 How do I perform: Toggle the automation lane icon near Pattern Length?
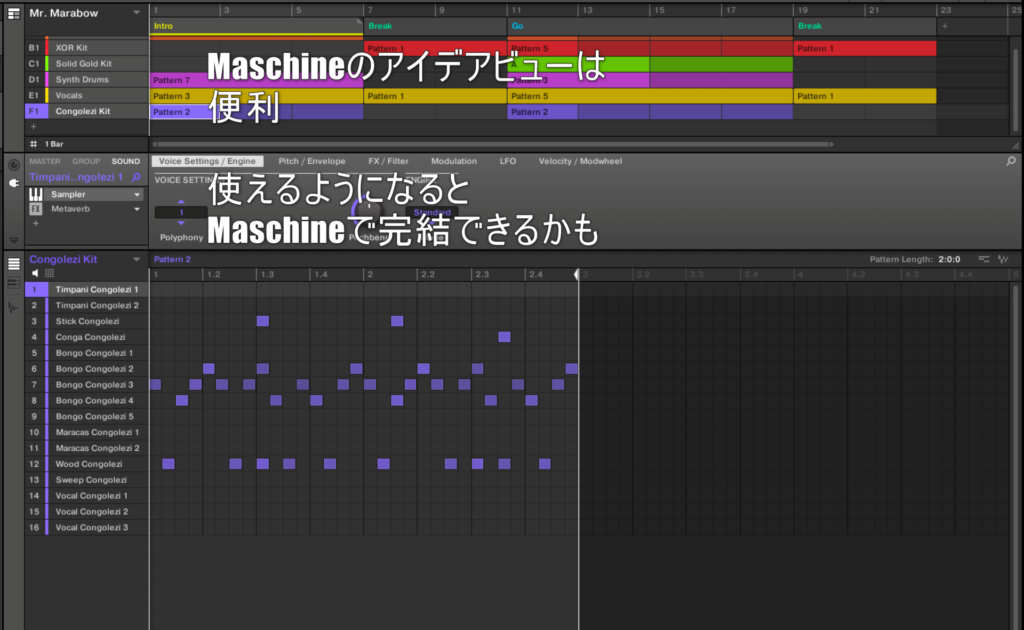pos(1003,260)
